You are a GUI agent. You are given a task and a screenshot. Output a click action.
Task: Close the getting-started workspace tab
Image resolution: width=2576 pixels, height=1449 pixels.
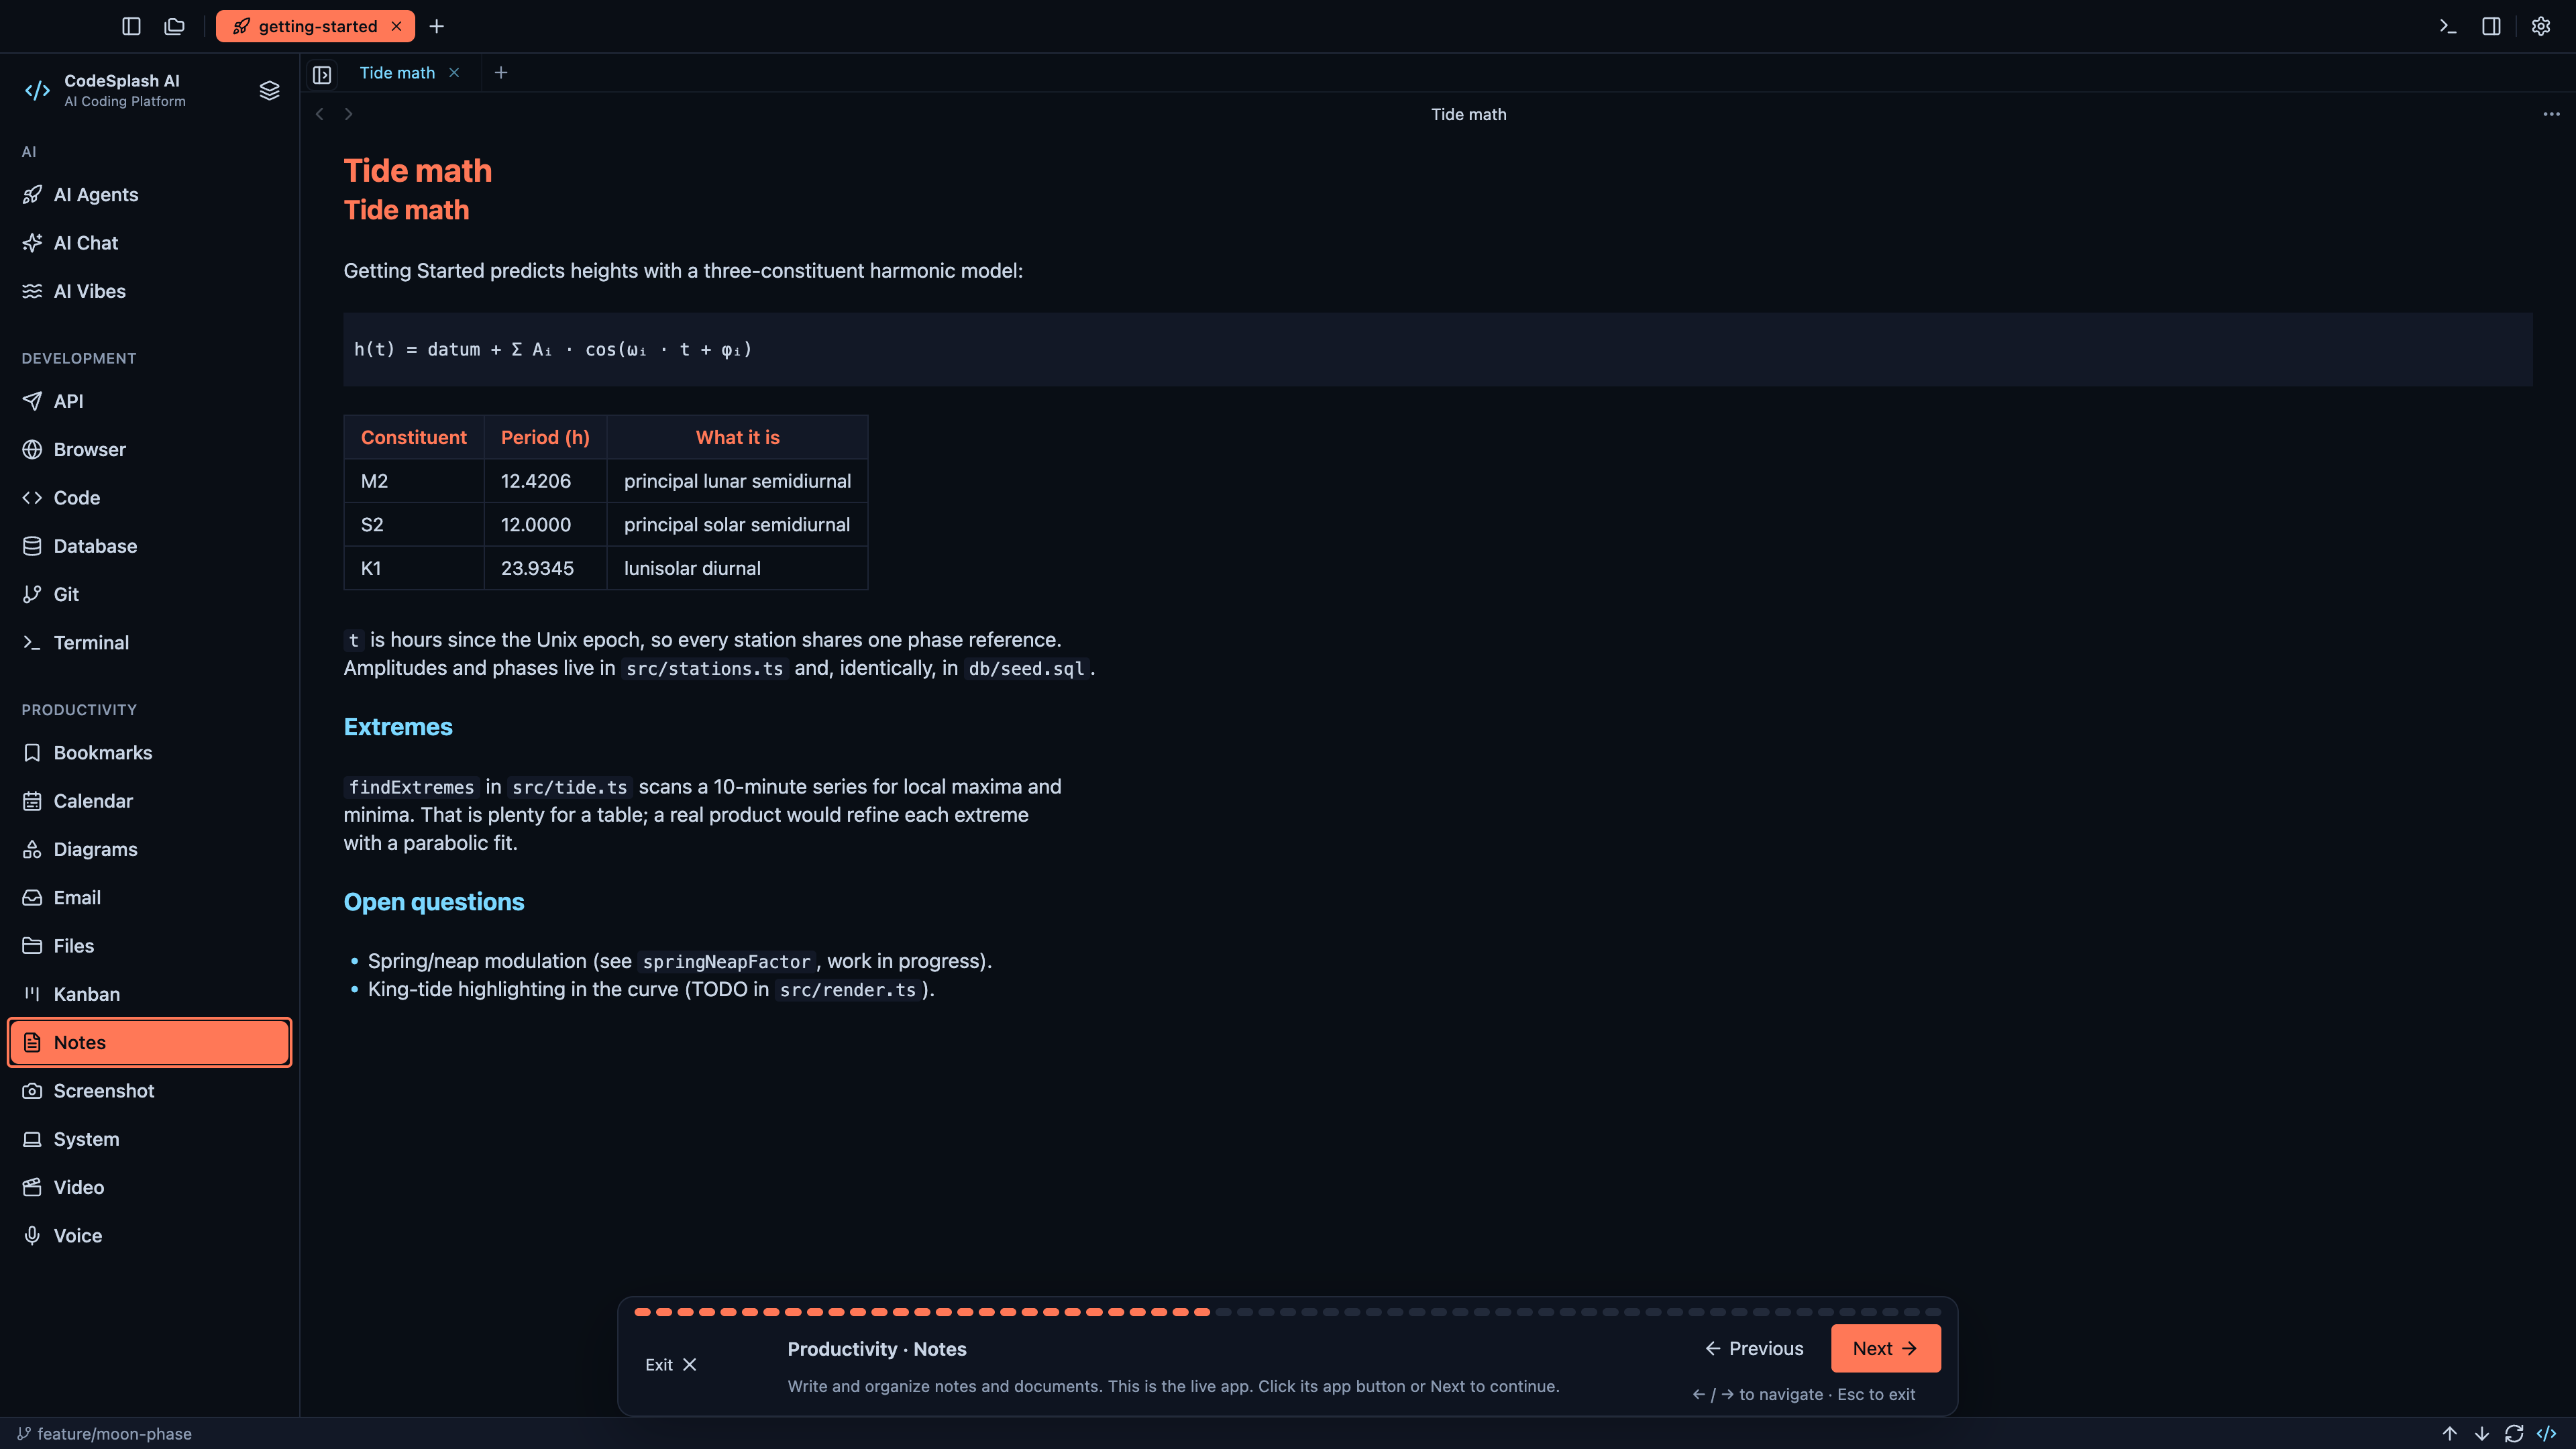[397, 26]
